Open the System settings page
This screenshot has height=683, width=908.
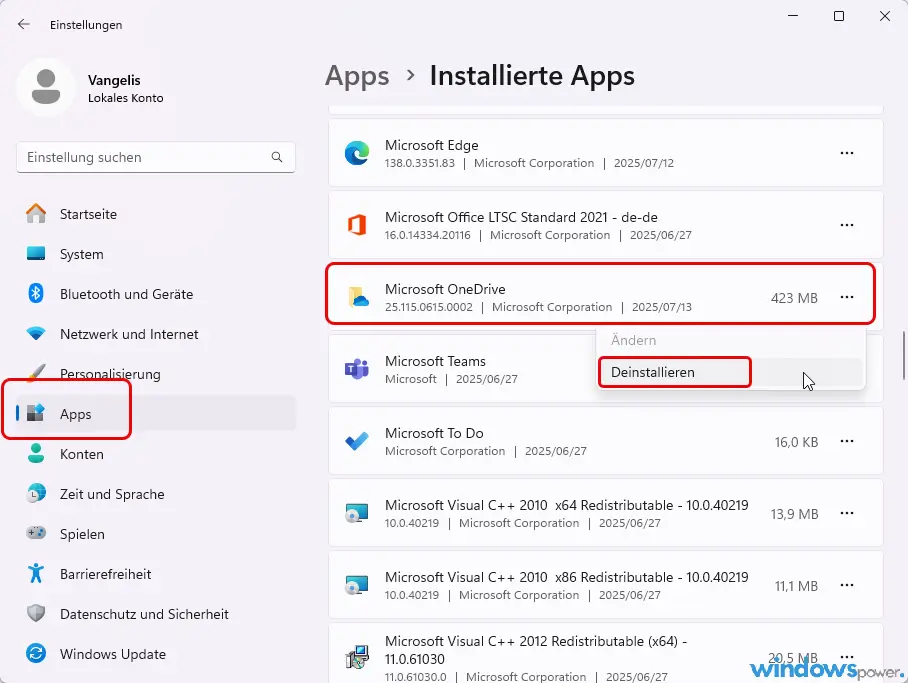click(156, 254)
